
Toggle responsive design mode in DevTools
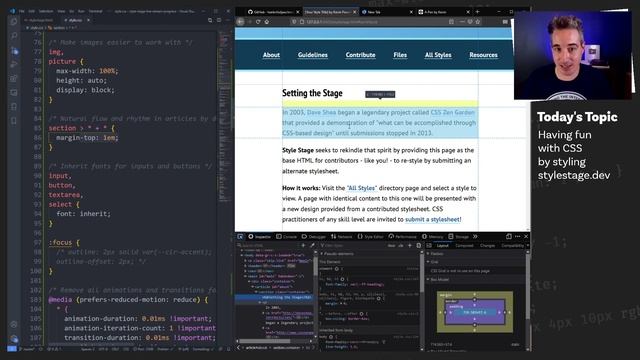coord(509,236)
